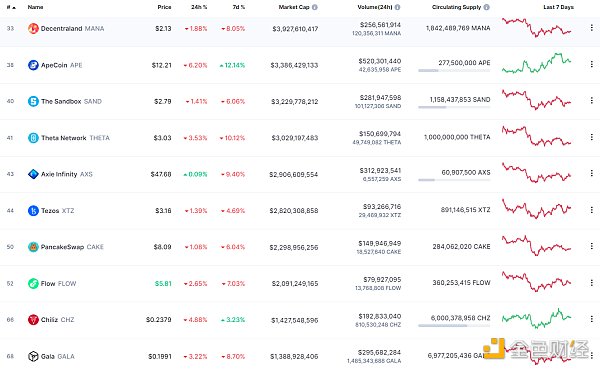This screenshot has width=600, height=370.
Task: Open three-dot menu for Flow row
Action: (591, 282)
